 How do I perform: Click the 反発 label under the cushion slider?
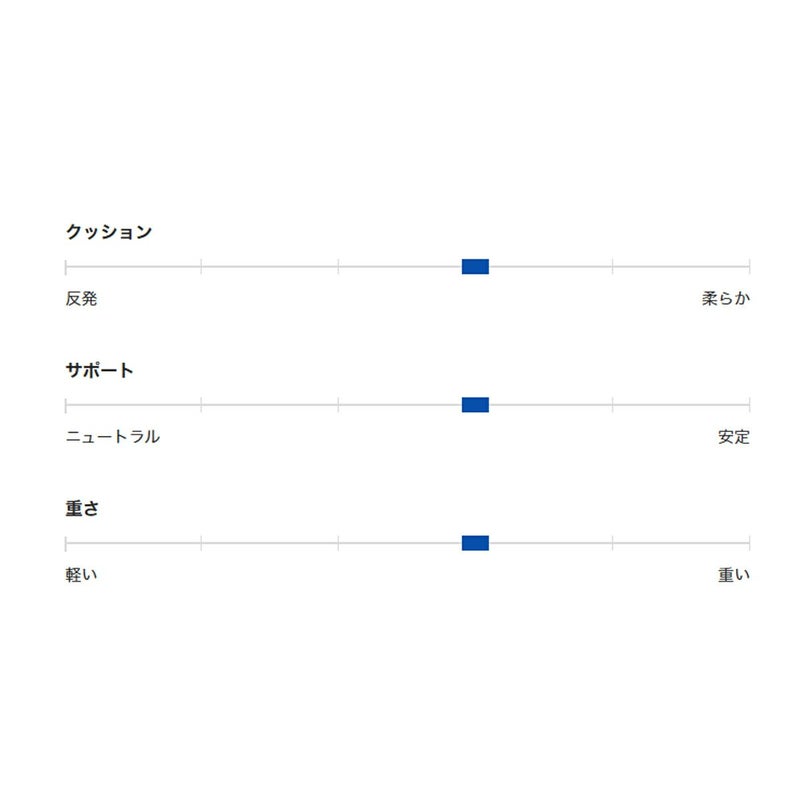pyautogui.click(x=81, y=299)
